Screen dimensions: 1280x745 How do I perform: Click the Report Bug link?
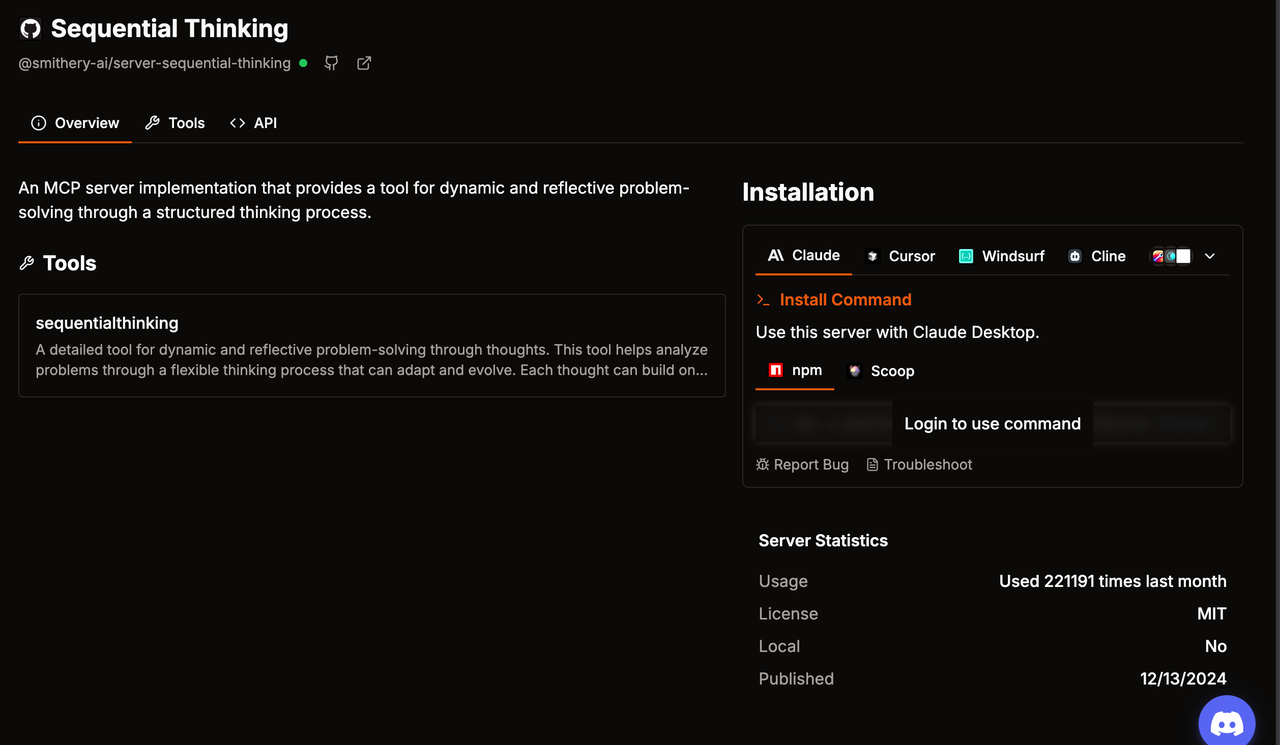tap(802, 465)
